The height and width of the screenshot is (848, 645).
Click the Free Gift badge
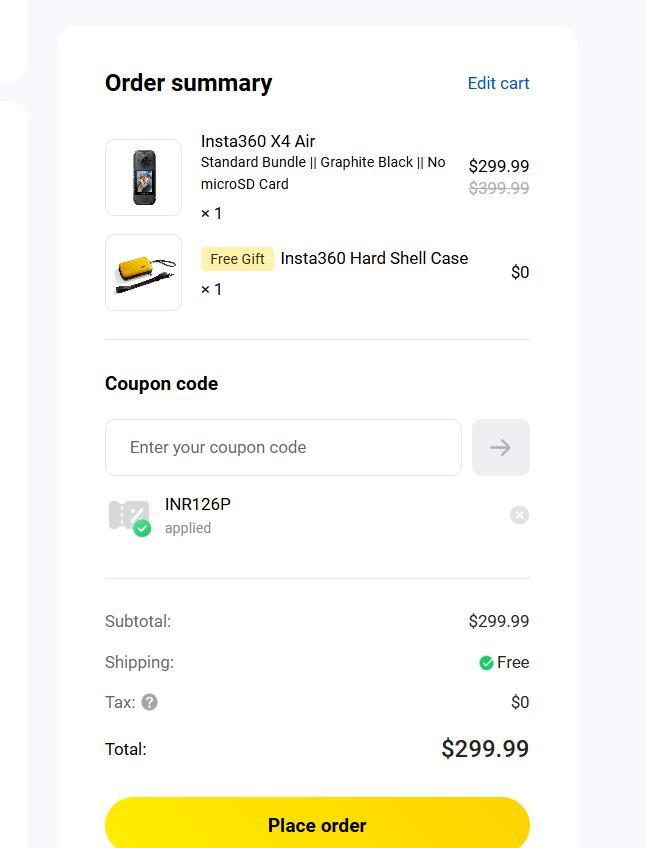[237, 259]
